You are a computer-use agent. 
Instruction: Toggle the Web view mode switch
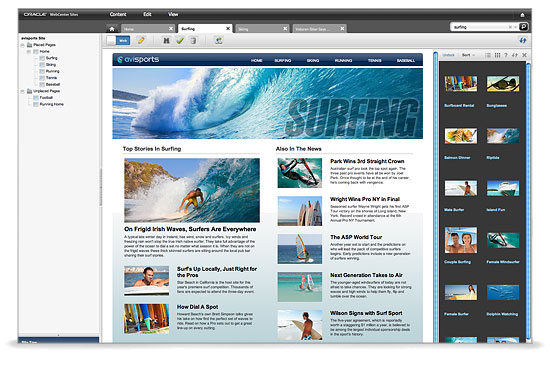118,40
